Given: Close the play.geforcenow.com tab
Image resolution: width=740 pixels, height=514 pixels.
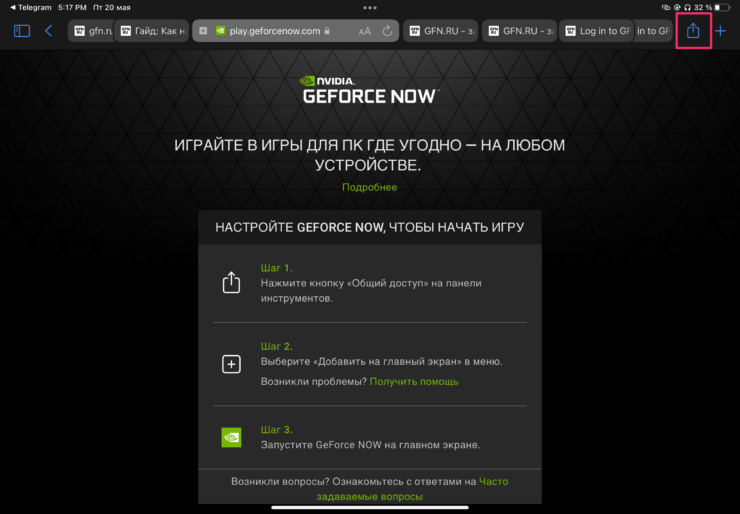Looking at the screenshot, I should tap(203, 31).
